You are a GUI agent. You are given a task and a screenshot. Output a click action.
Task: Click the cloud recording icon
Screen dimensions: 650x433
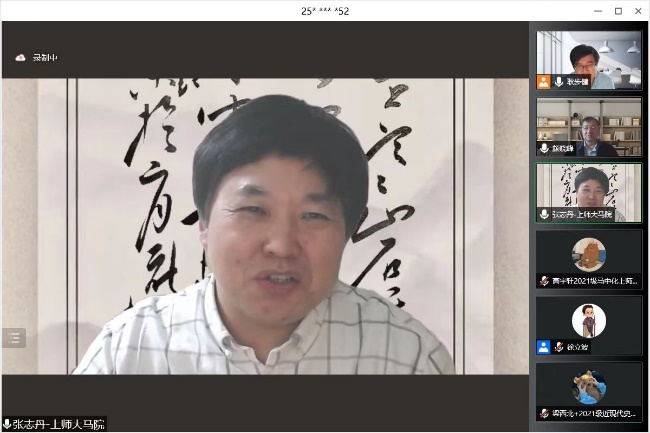pyautogui.click(x=20, y=58)
